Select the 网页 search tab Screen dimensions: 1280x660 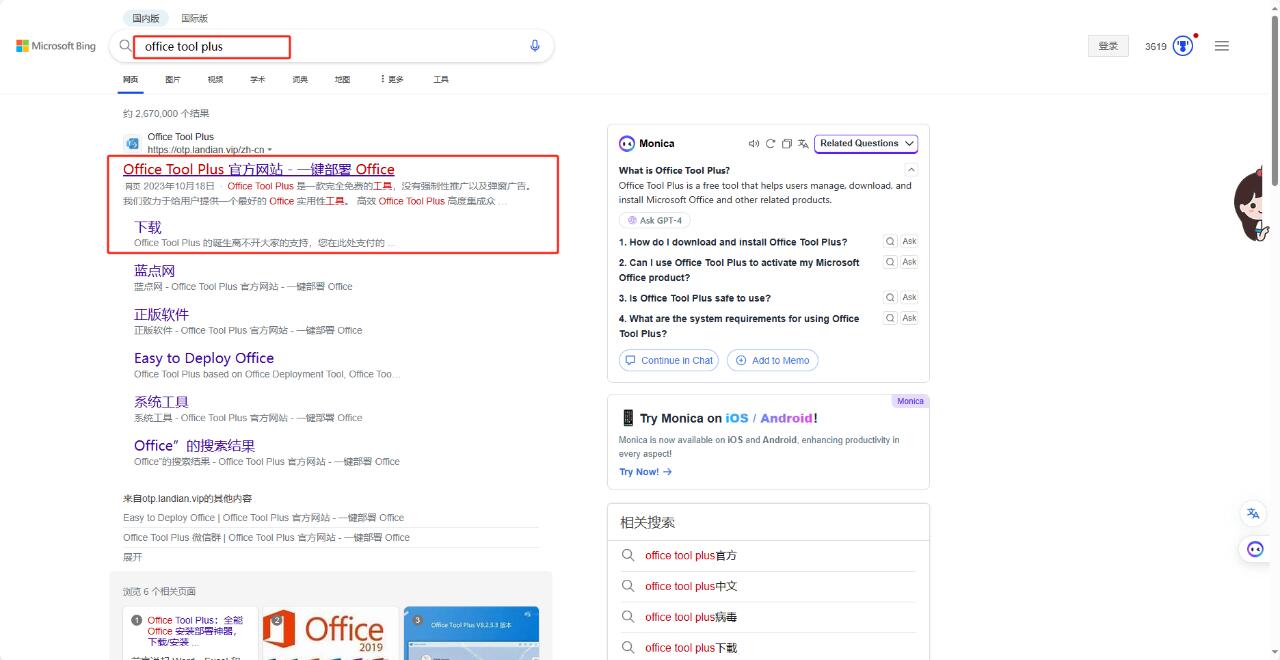(131, 79)
